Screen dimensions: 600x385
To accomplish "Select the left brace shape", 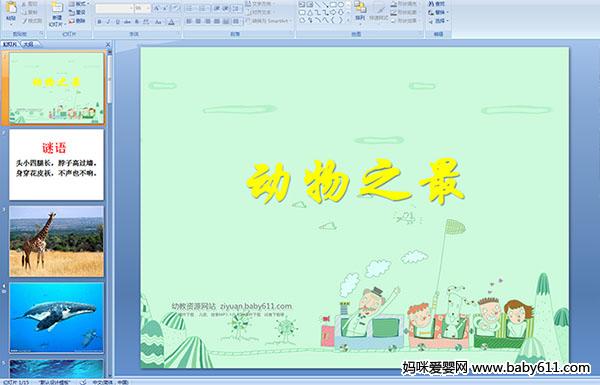I will point(333,20).
